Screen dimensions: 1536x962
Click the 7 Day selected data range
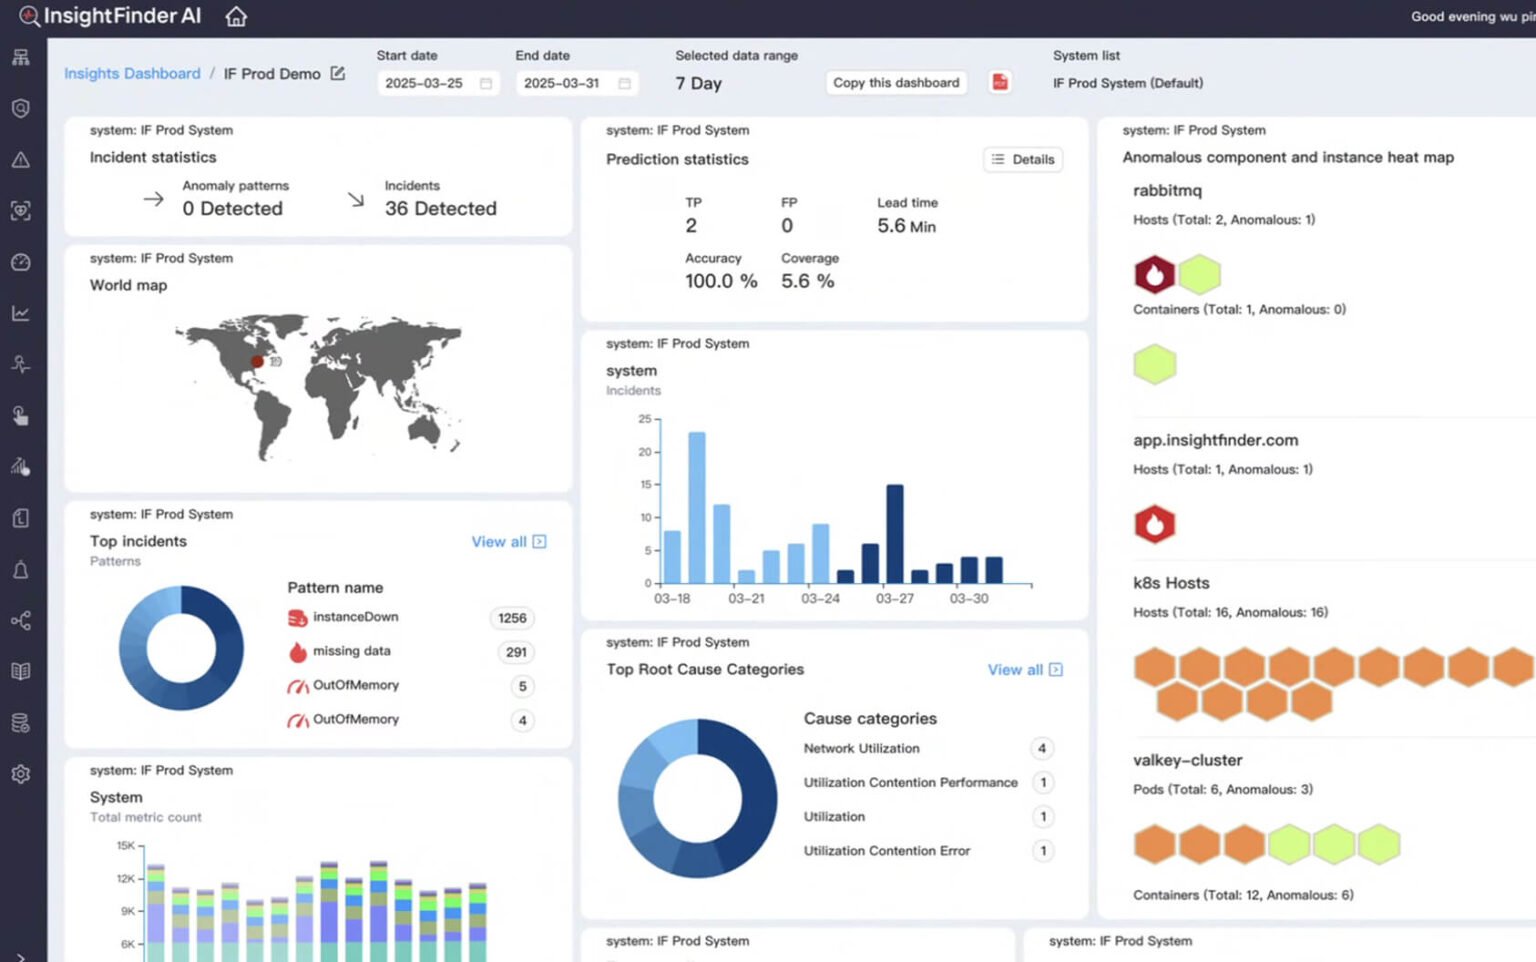(698, 83)
